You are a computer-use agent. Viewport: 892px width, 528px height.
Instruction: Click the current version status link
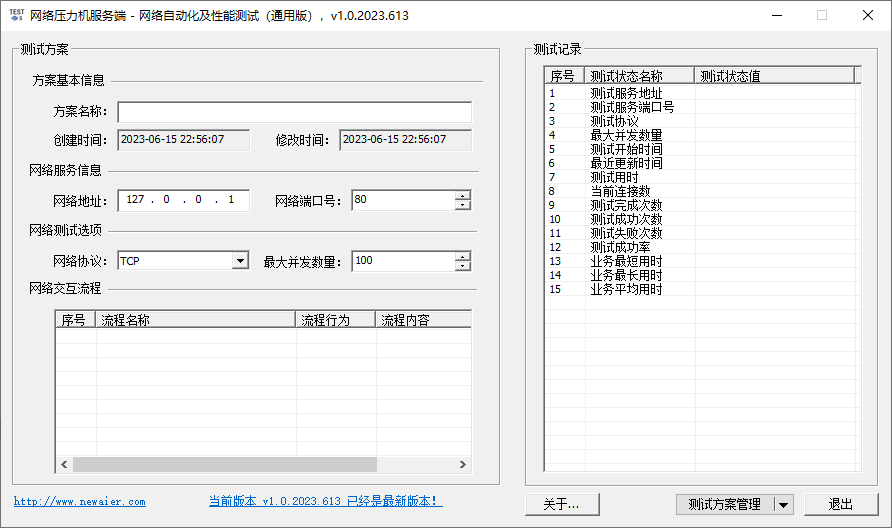tap(325, 501)
